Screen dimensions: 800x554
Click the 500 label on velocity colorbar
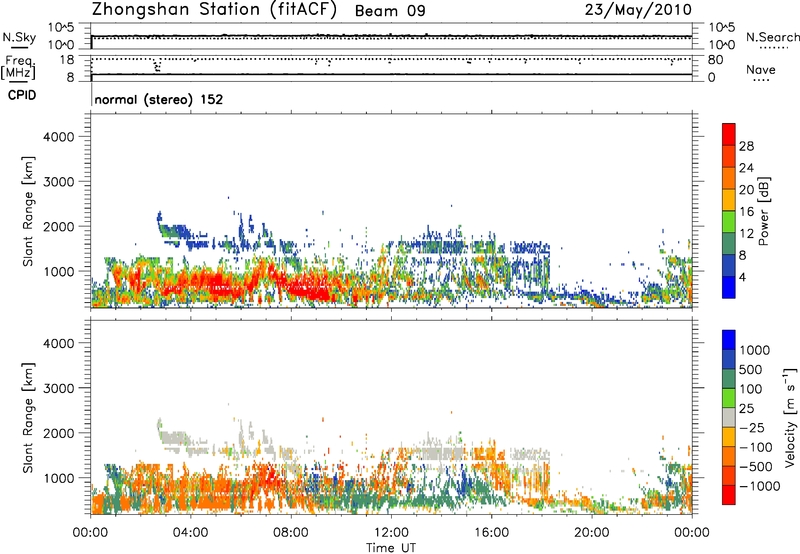click(751, 369)
